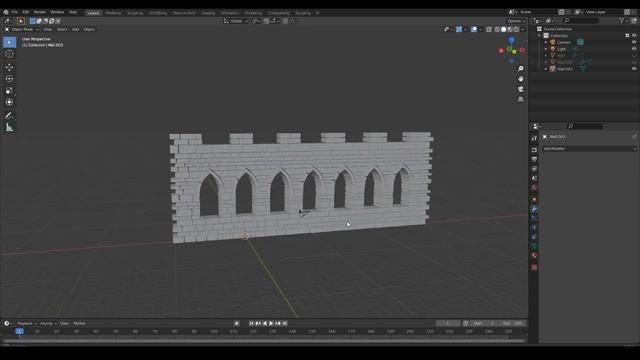Viewport: 640px width, 360px height.
Task: Open the View Layer properties tab
Action: (x=534, y=169)
